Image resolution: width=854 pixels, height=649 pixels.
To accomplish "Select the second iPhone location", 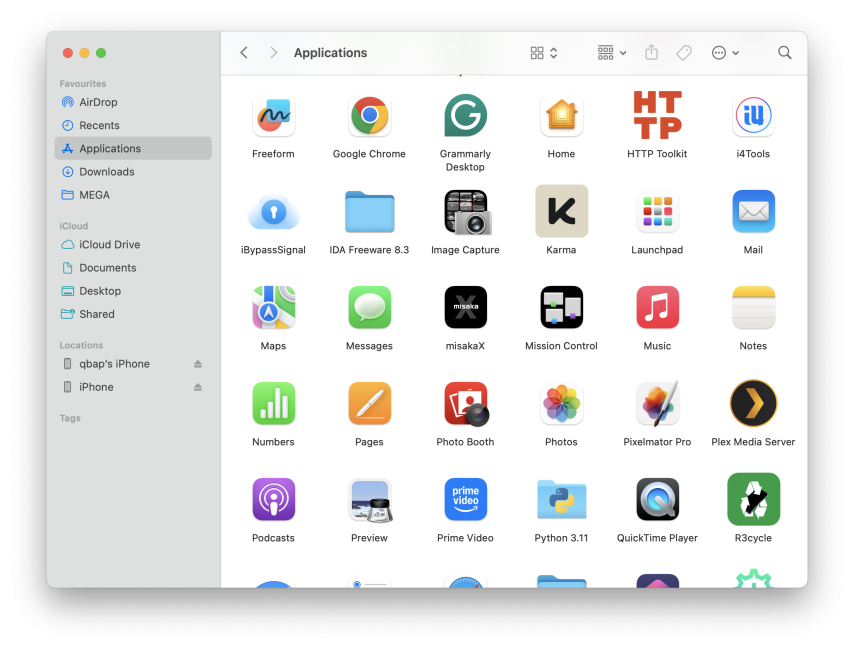I will pos(133,387).
